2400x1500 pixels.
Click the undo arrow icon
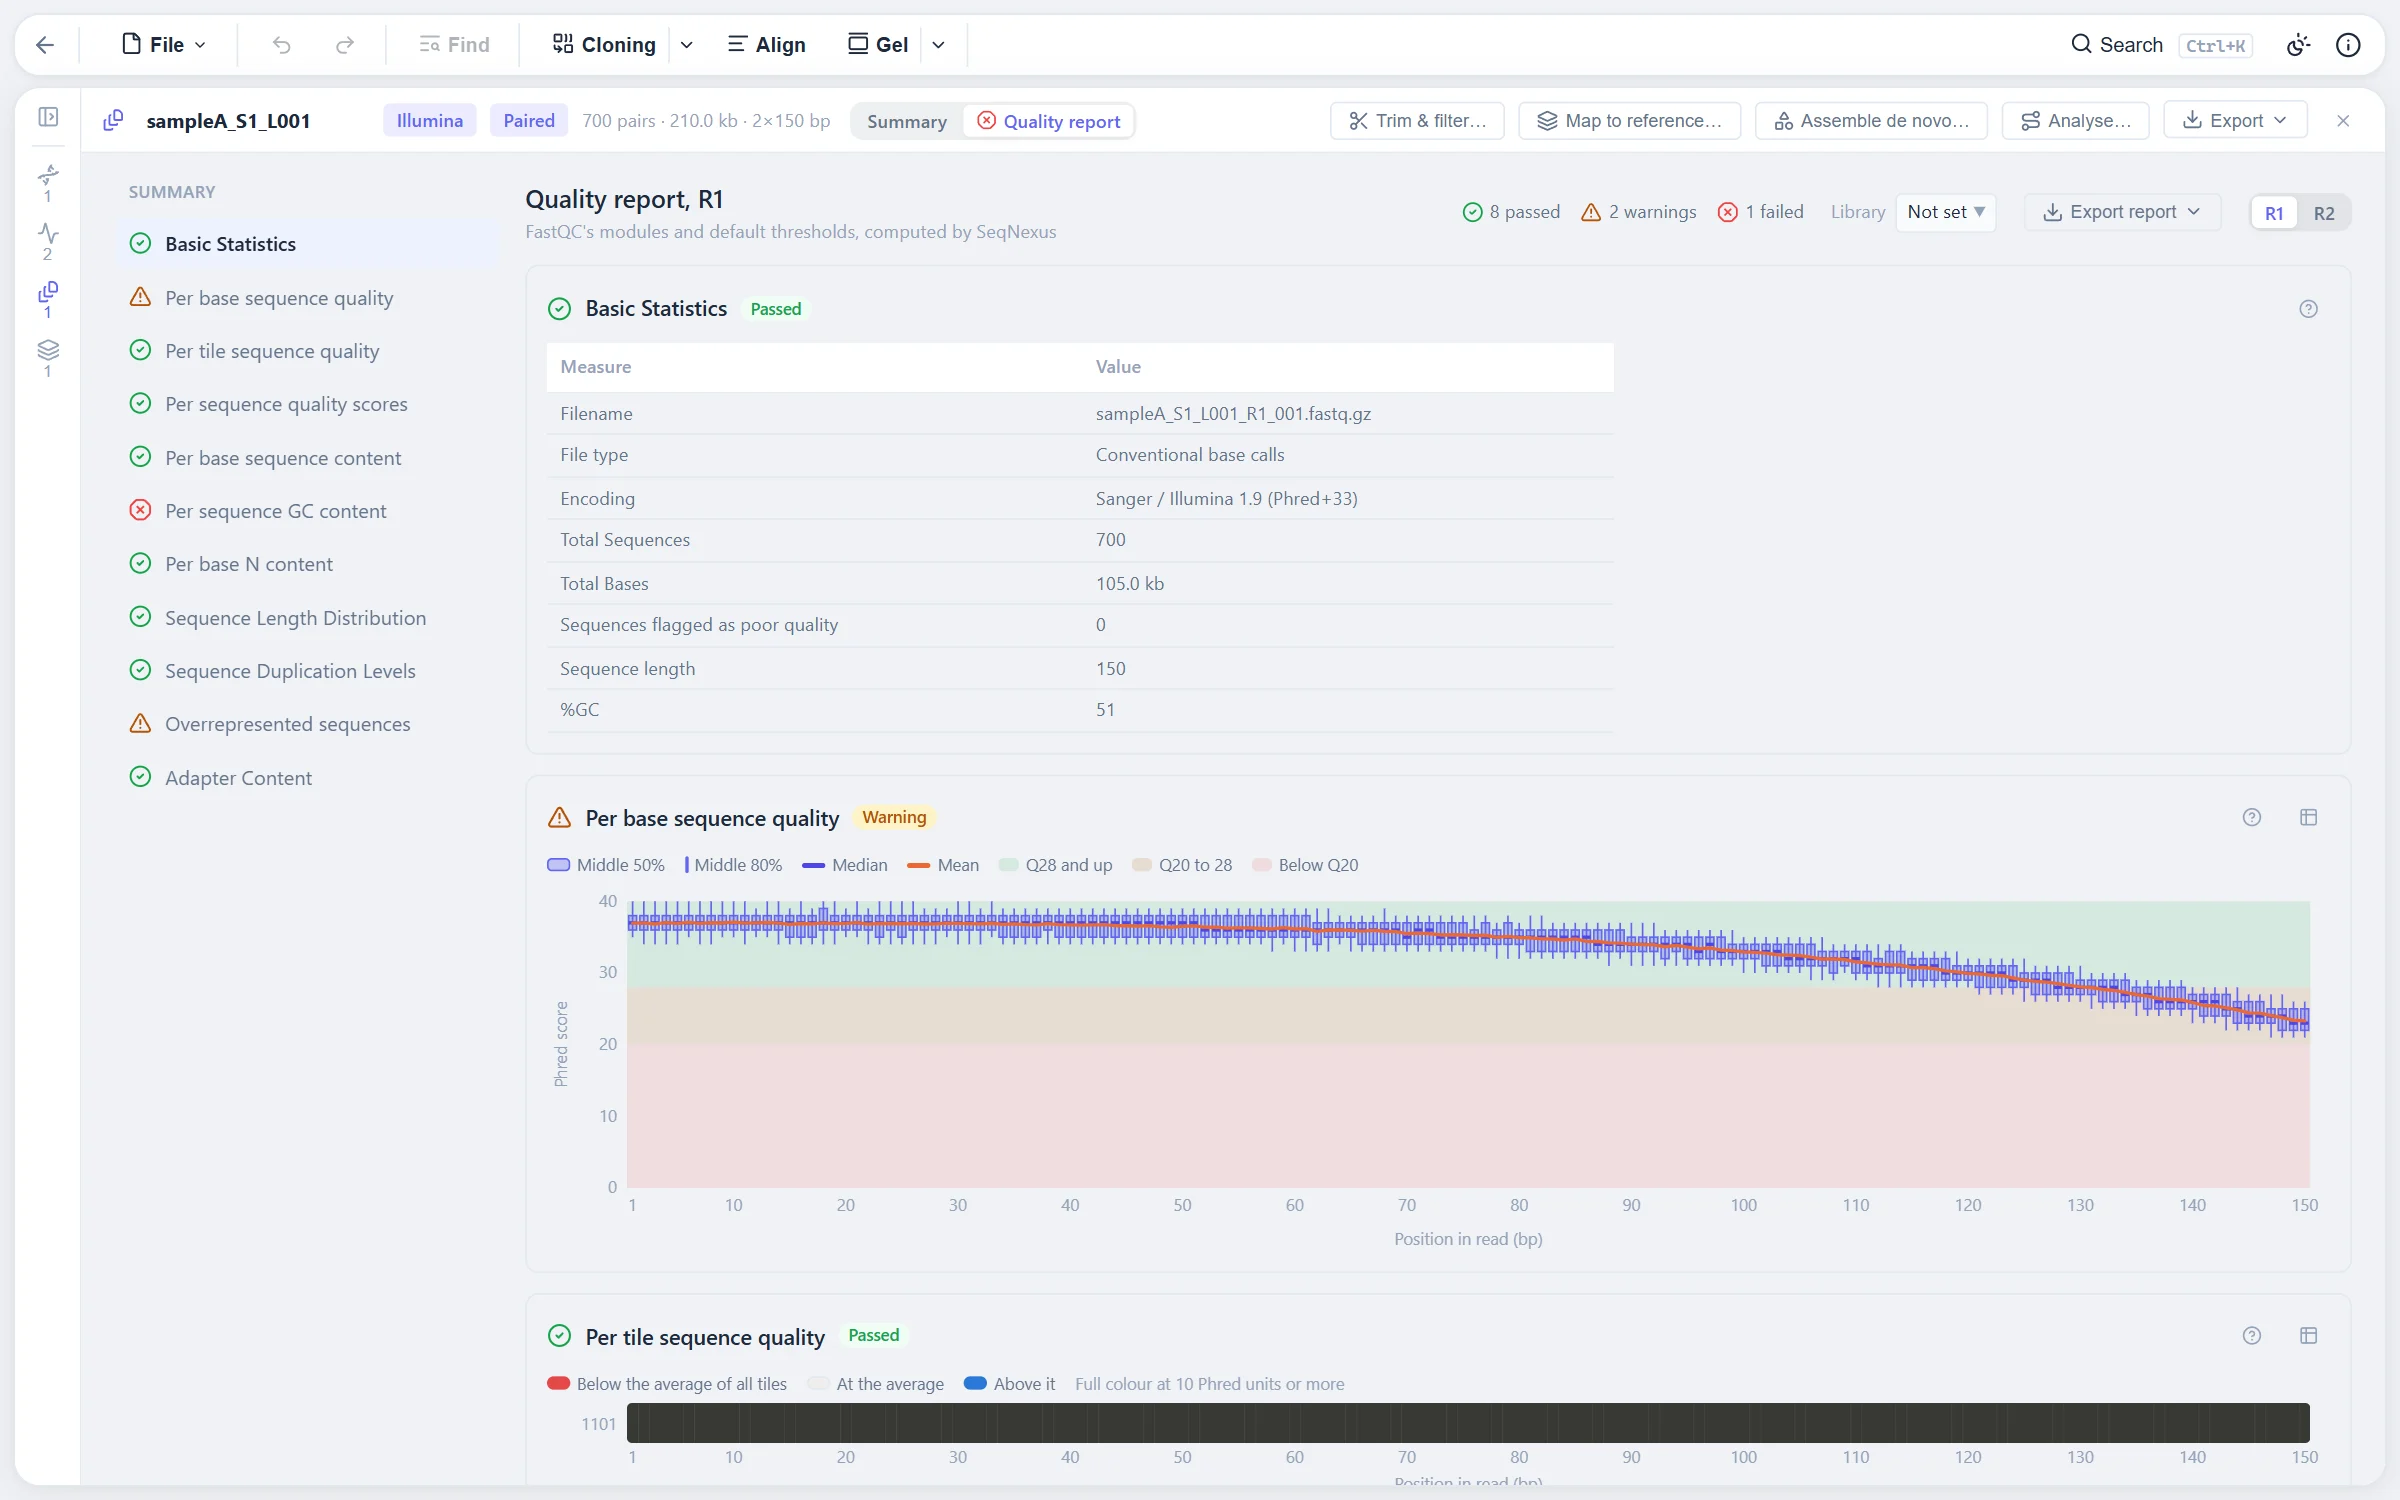282,45
